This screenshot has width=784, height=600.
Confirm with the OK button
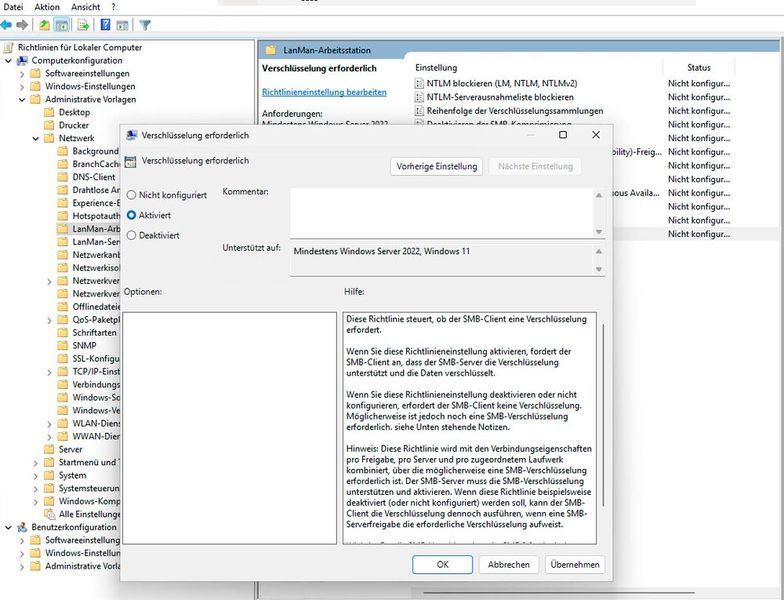pyautogui.click(x=442, y=564)
